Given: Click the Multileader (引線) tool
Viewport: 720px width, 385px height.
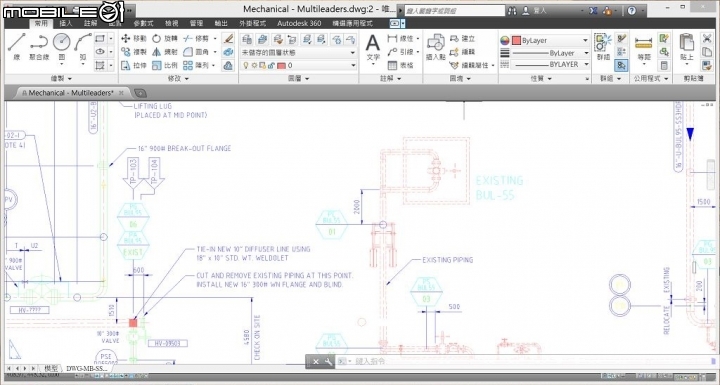Looking at the screenshot, I should [x=401, y=52].
